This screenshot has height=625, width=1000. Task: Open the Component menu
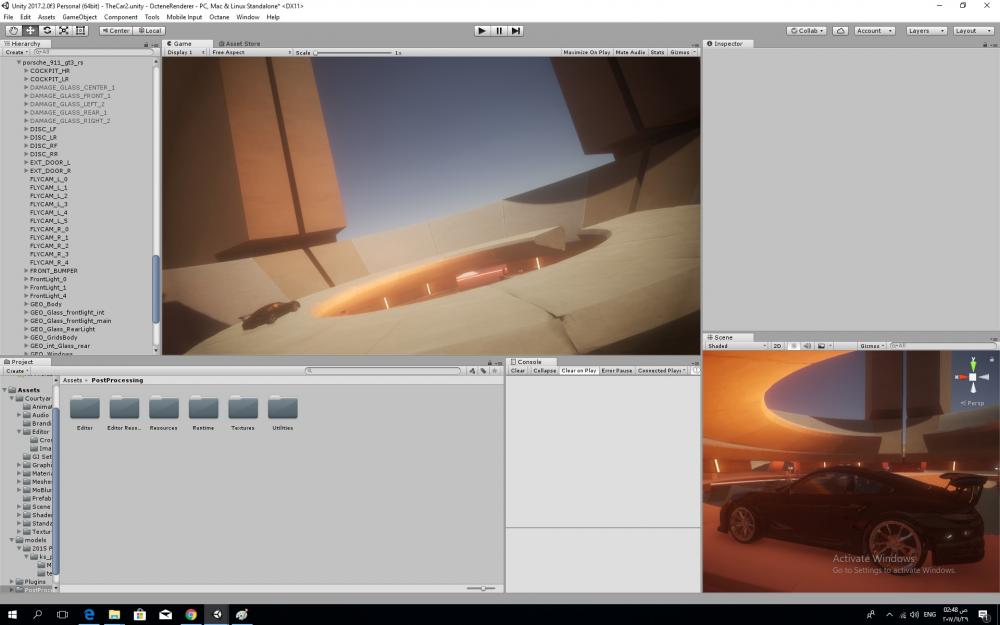[121, 17]
